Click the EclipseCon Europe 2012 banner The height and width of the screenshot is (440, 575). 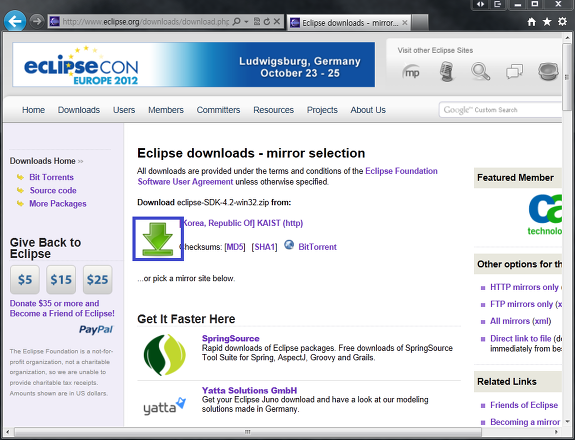(x=194, y=65)
